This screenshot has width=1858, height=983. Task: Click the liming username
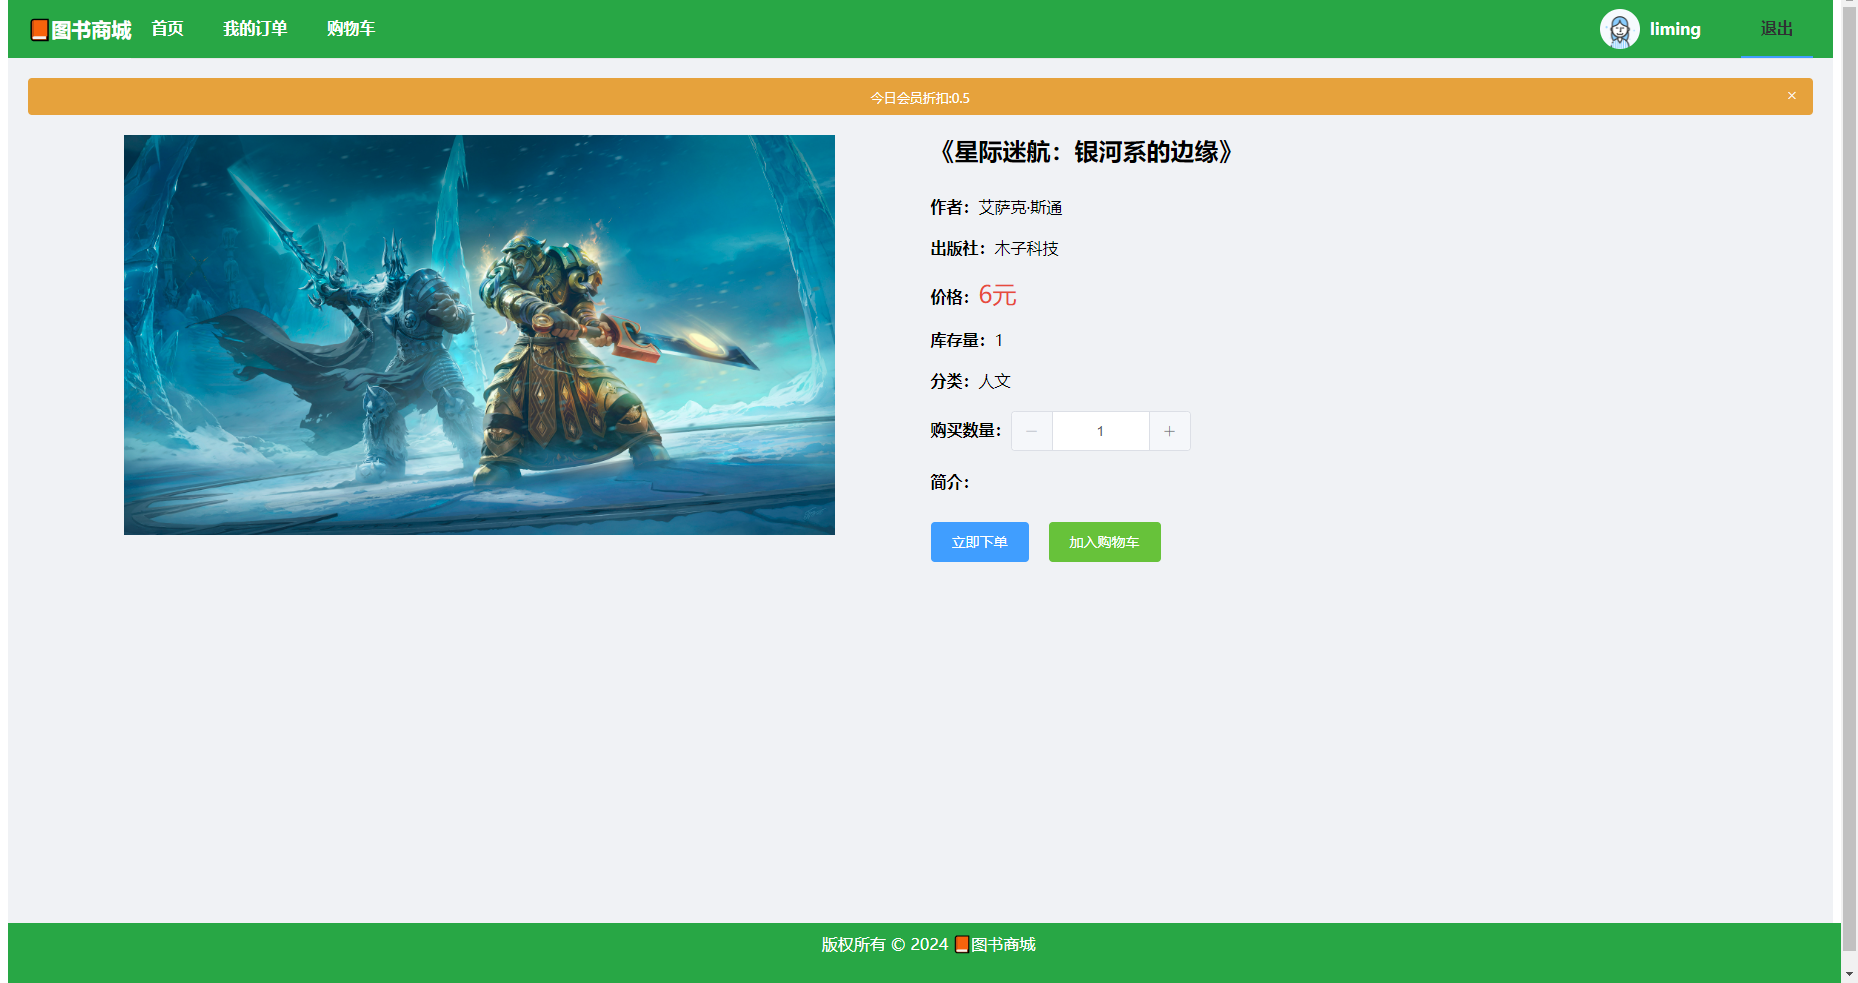click(1675, 29)
